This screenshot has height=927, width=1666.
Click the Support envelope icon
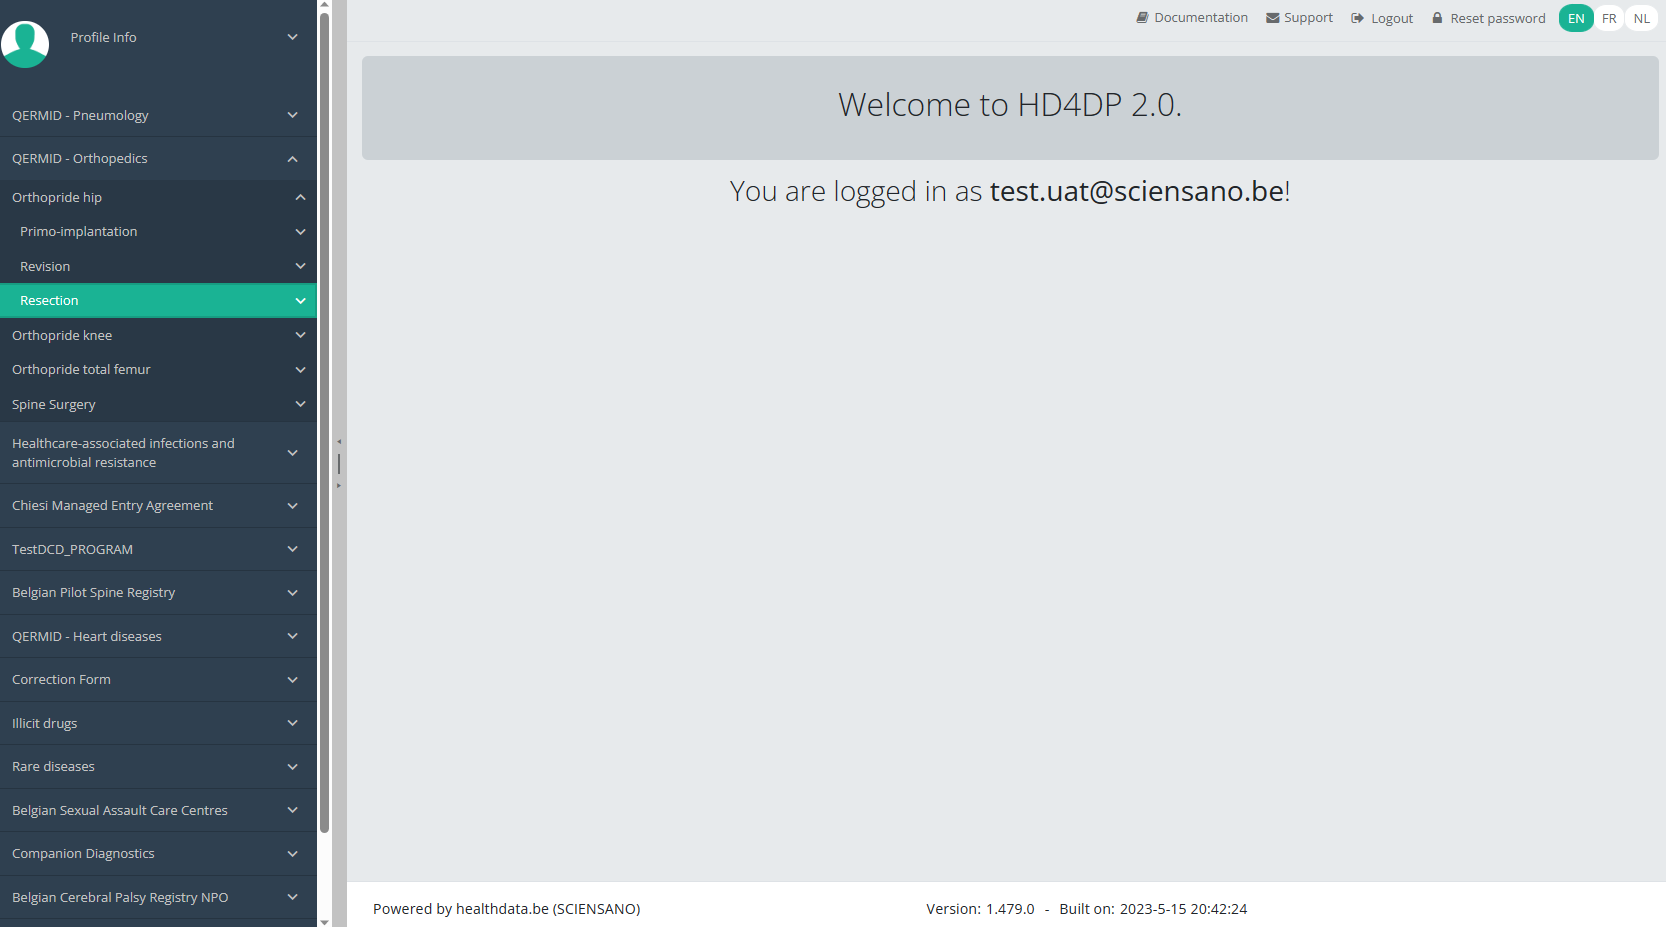[1272, 18]
